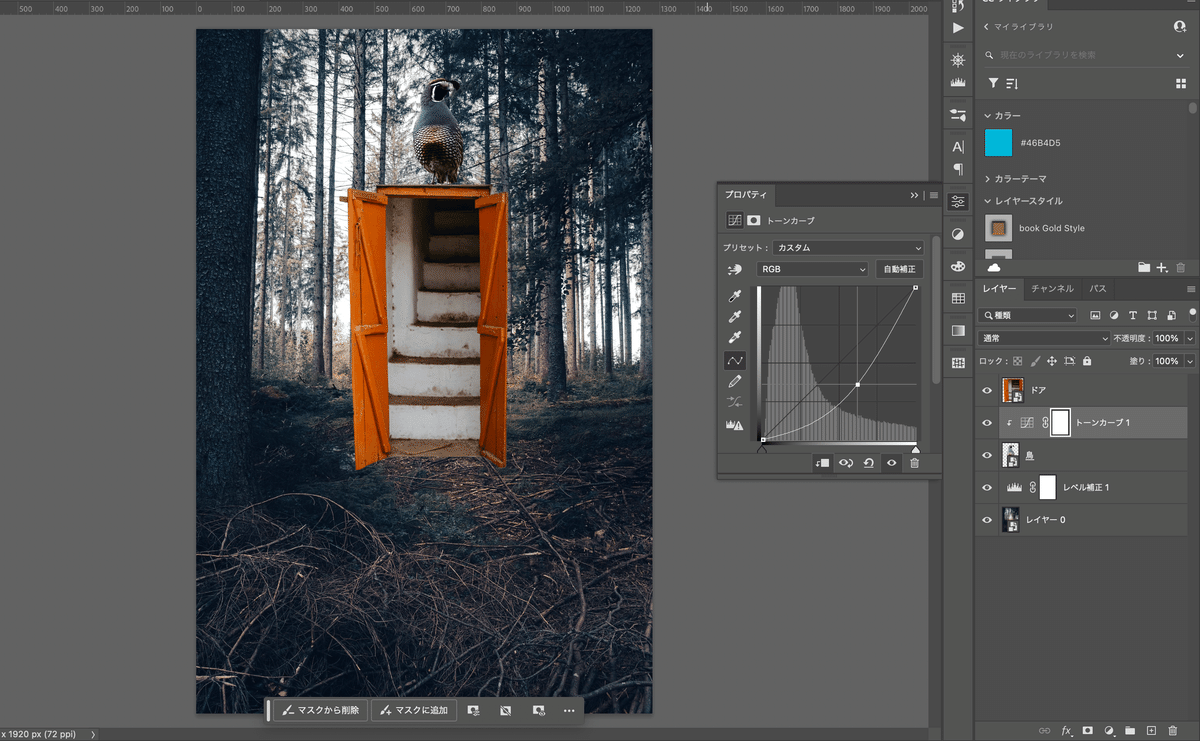Toggle visibility of レベル補正 1 layer
This screenshot has width=1200, height=741.
987,487
